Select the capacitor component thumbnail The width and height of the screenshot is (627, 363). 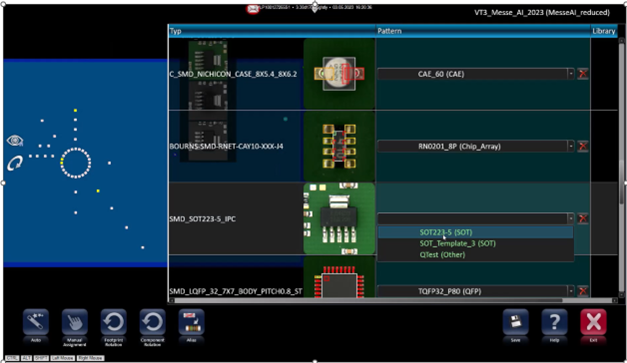click(x=339, y=74)
